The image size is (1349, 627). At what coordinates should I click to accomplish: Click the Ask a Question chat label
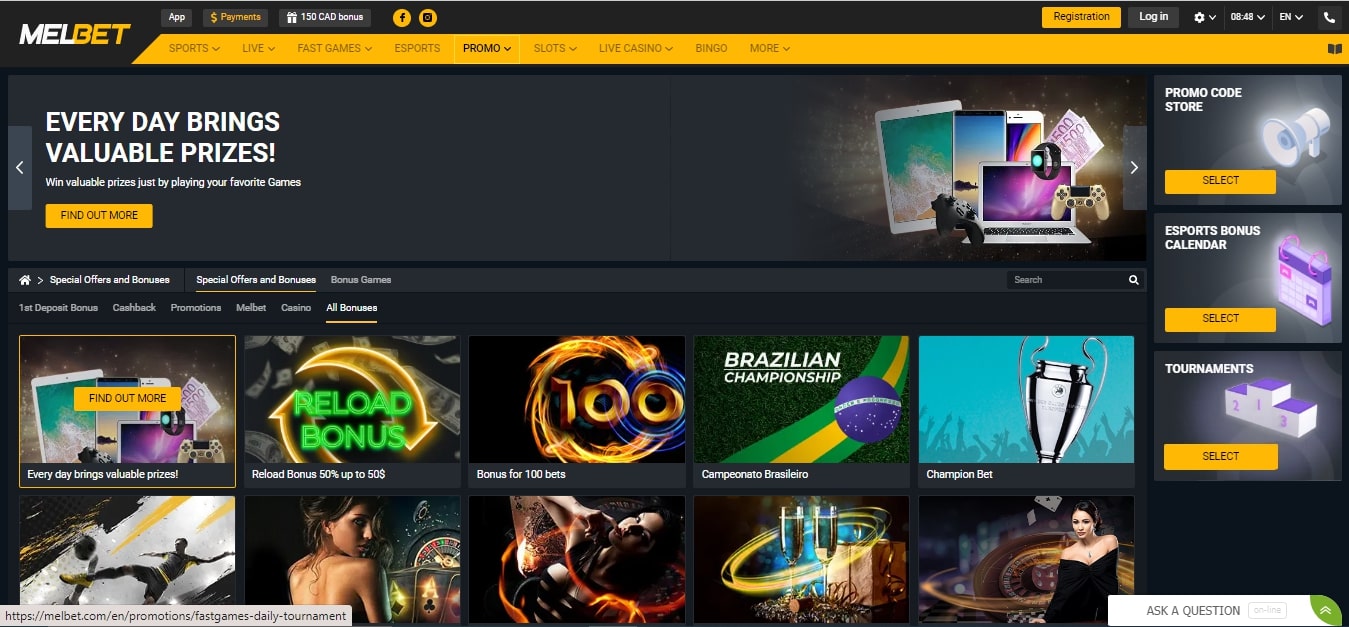click(1193, 611)
